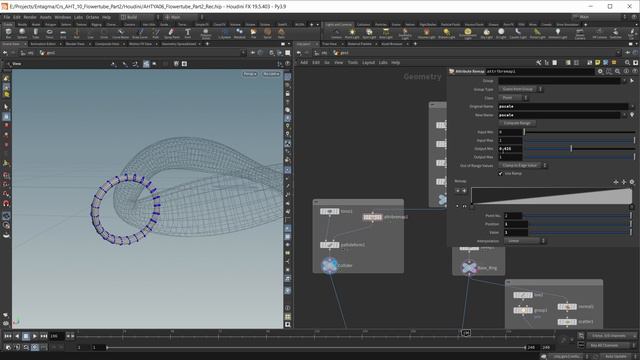Add a Caustic Light from shelf
The height and width of the screenshot is (360, 640).
click(518, 33)
